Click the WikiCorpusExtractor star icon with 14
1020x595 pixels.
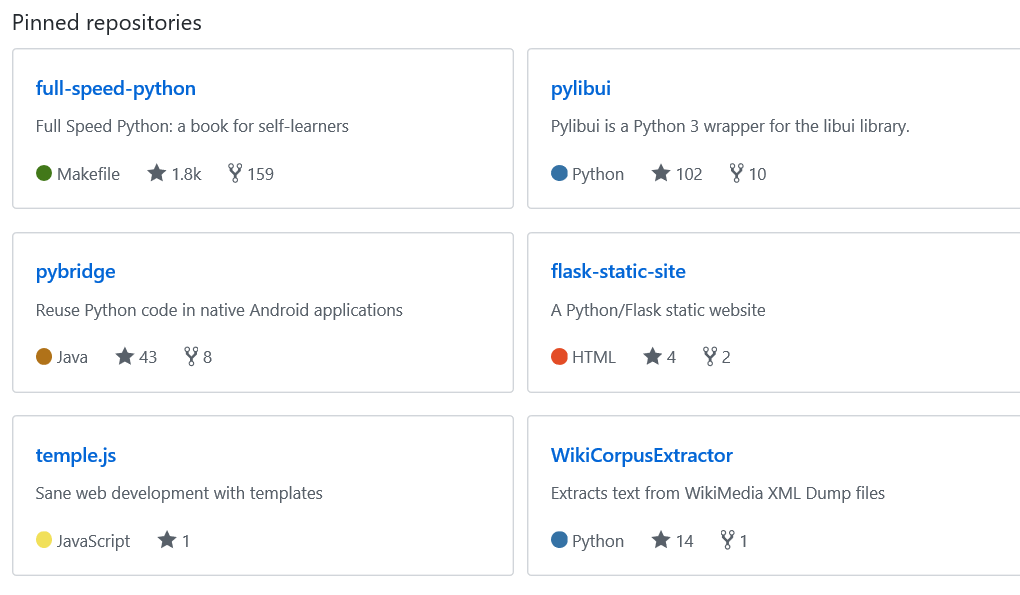click(x=660, y=540)
